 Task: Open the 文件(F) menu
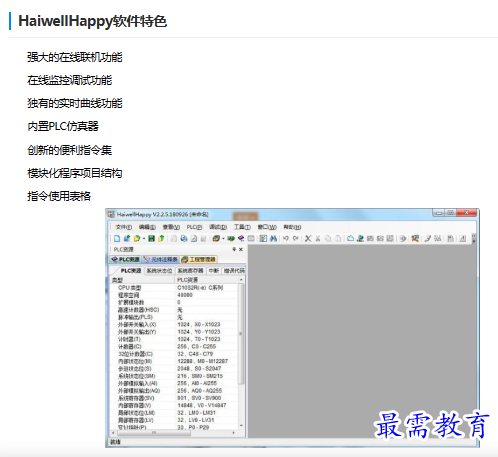pyautogui.click(x=124, y=227)
